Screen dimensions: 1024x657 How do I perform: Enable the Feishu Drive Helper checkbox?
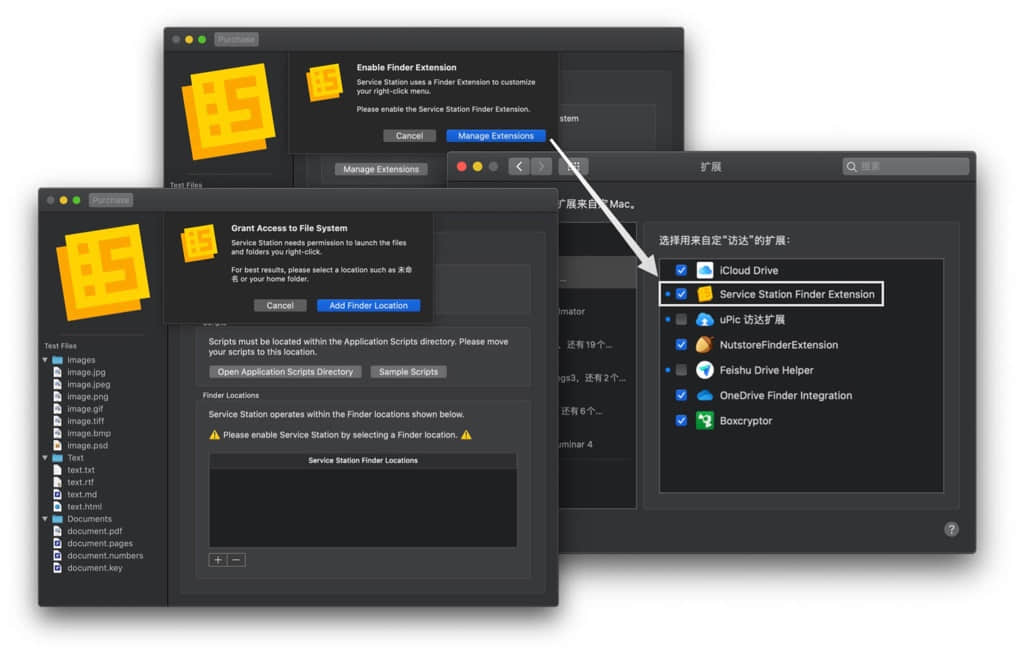tap(681, 370)
